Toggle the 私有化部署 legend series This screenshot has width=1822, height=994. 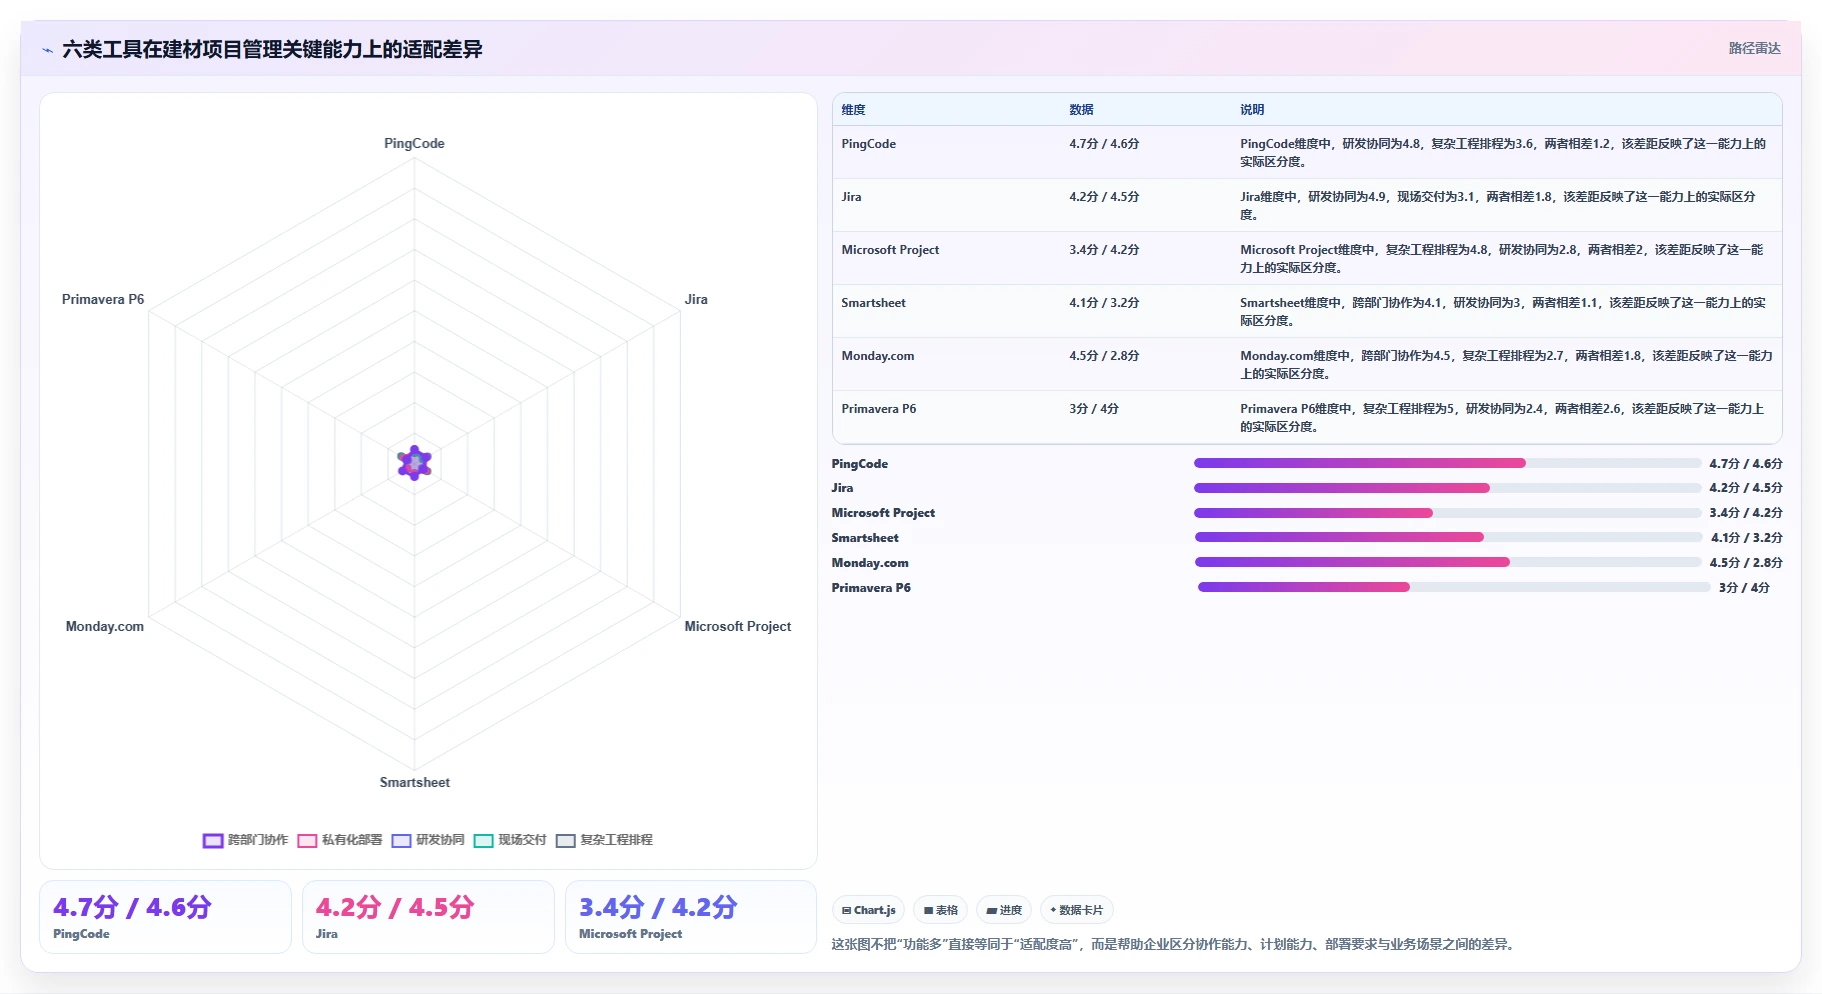click(340, 840)
